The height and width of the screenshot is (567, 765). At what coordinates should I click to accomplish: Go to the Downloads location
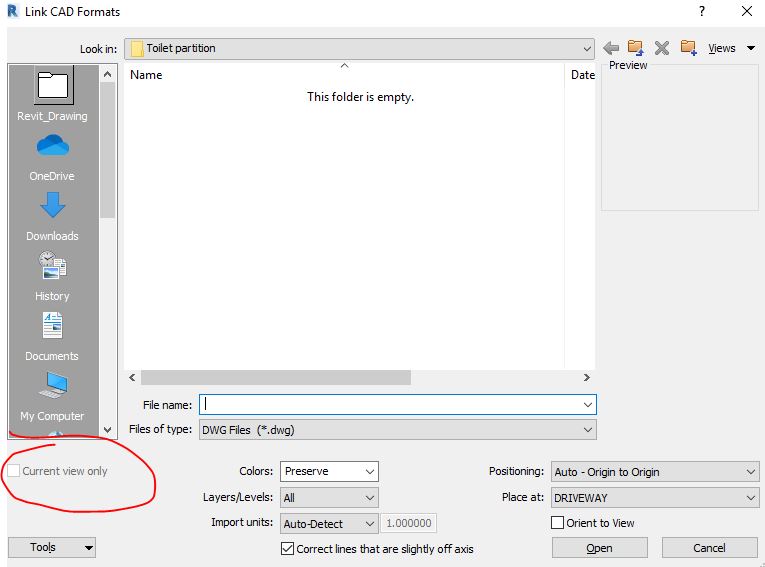[x=52, y=217]
